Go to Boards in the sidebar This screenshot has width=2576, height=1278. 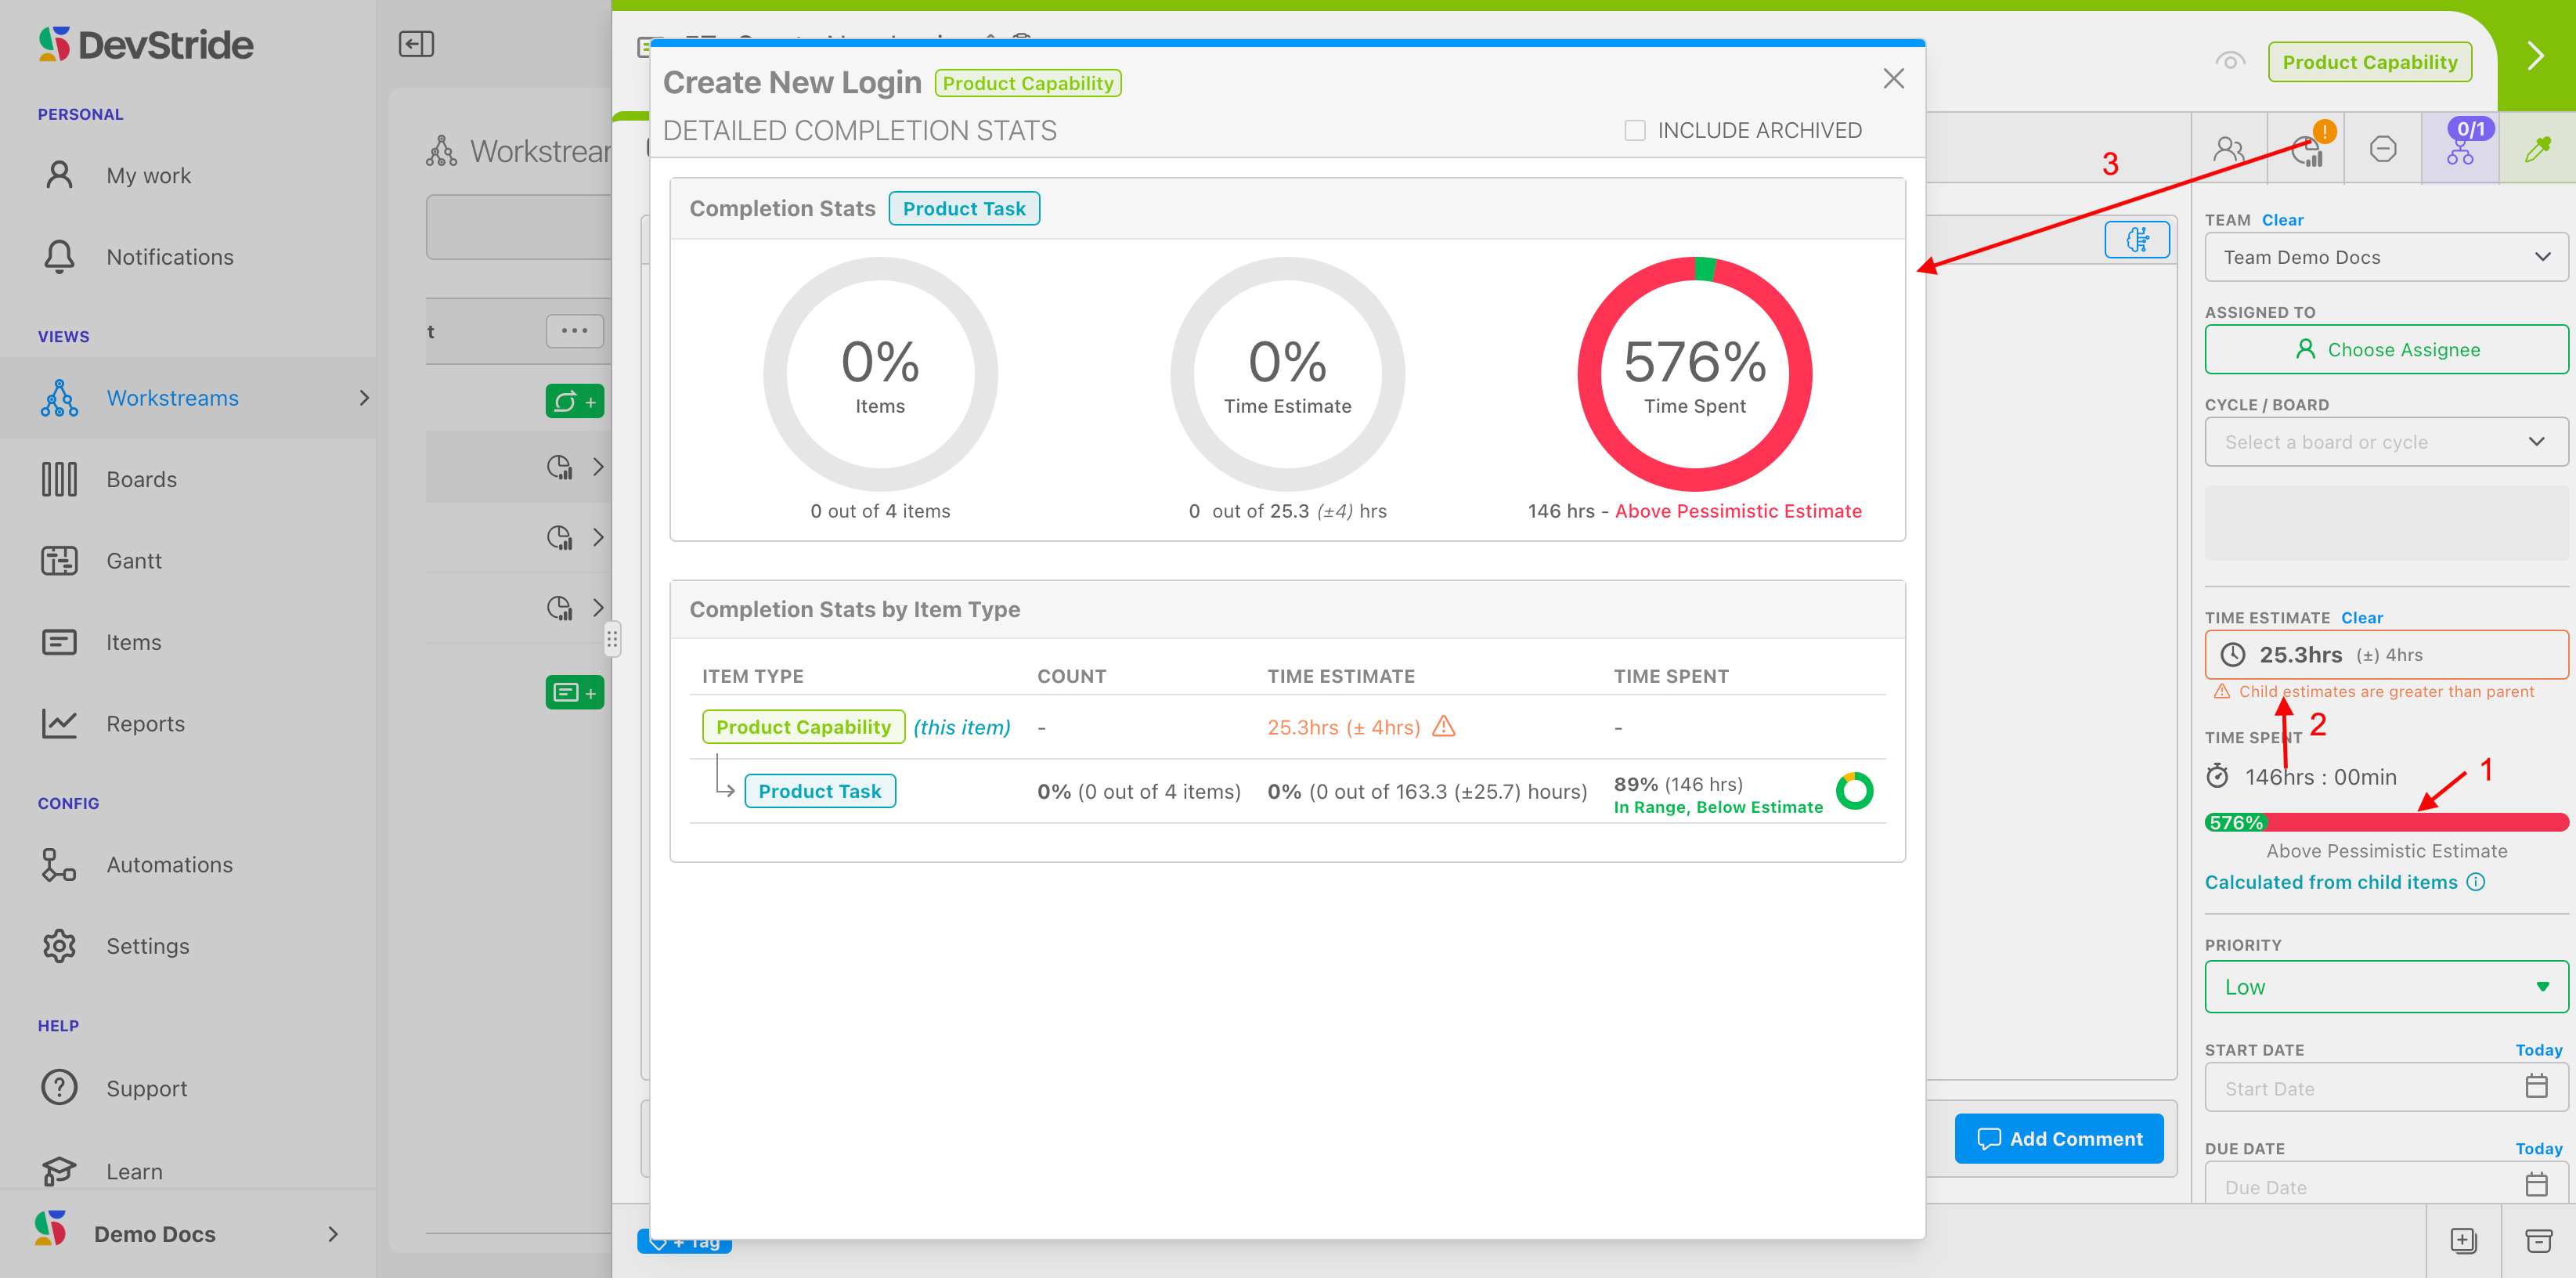tap(141, 479)
